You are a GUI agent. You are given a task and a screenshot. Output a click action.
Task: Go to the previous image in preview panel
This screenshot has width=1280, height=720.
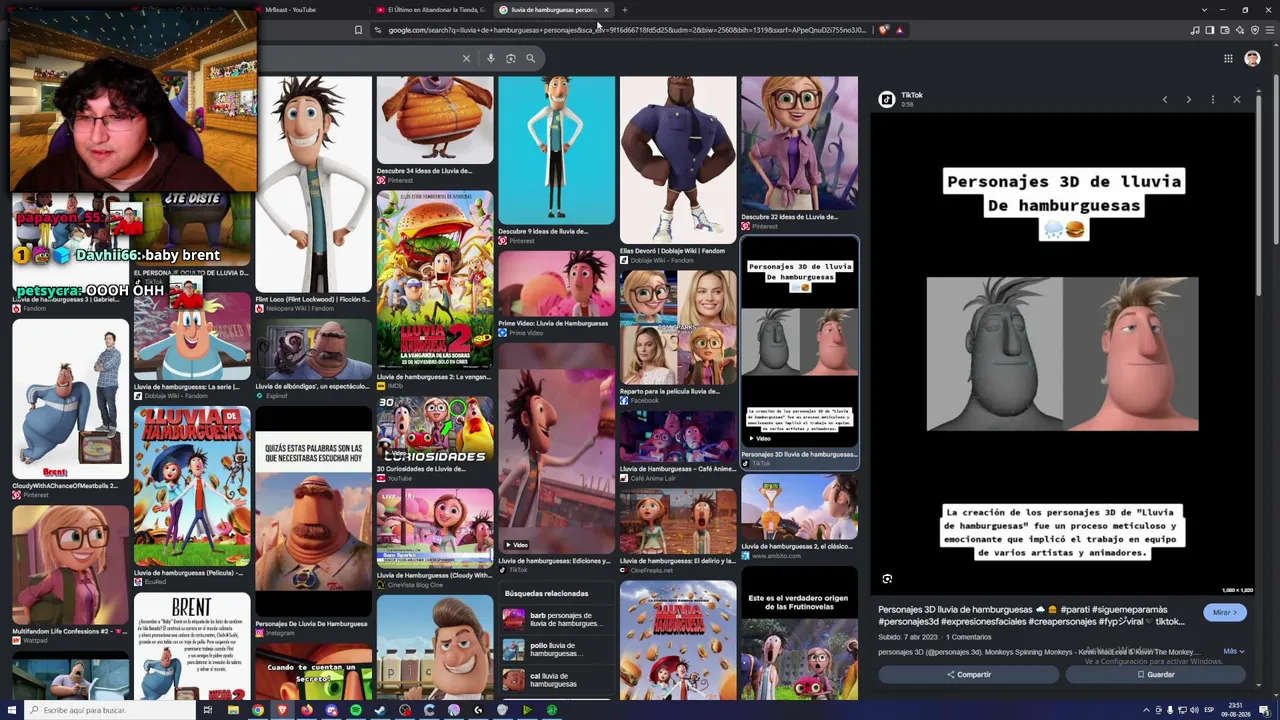(1164, 99)
